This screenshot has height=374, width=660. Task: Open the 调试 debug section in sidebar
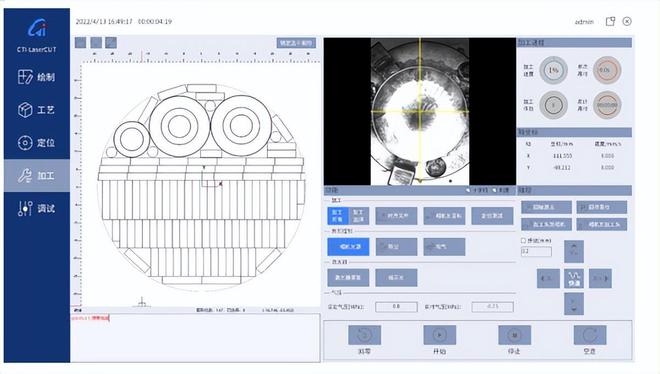click(x=37, y=208)
